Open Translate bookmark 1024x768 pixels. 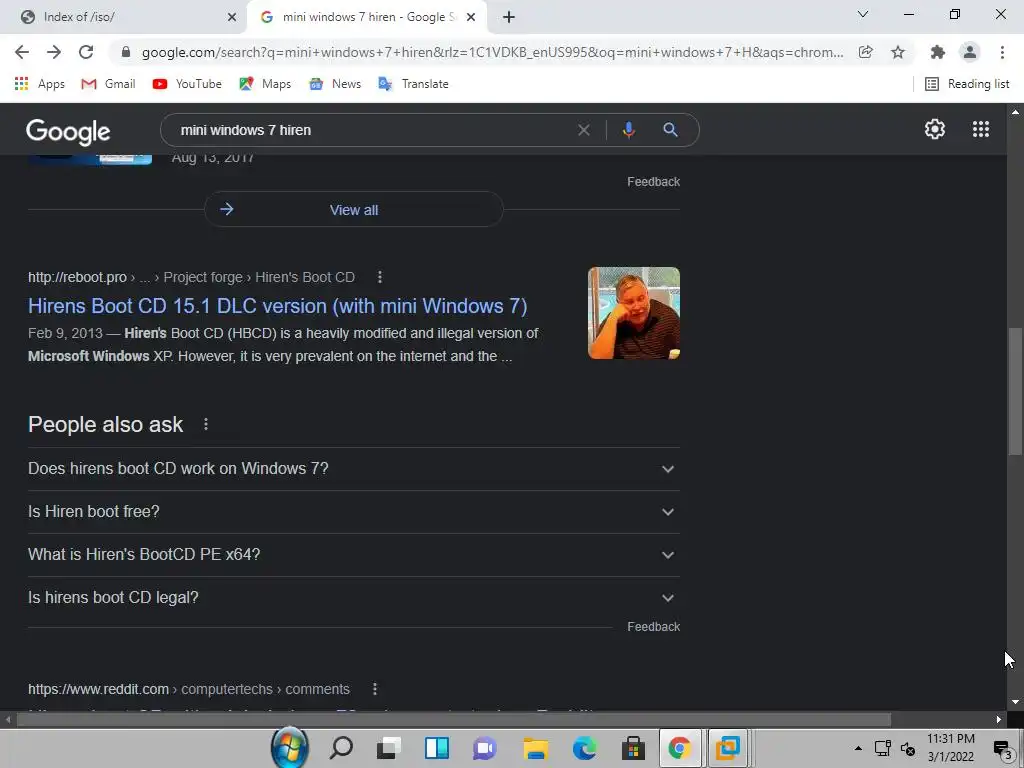(413, 84)
